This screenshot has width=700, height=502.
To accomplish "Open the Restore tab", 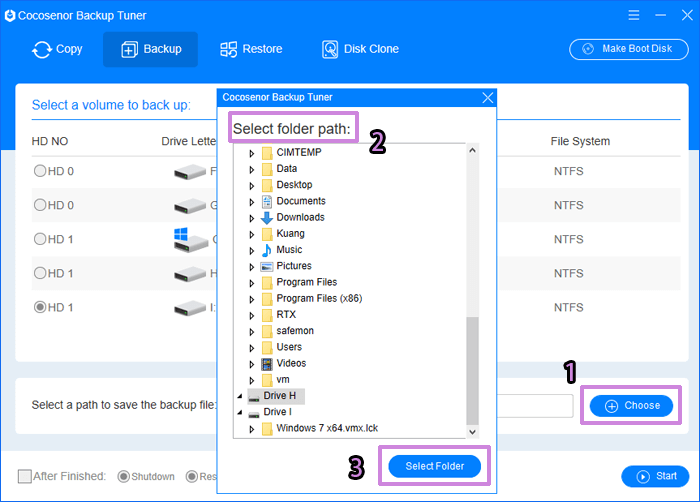I will click(x=251, y=49).
